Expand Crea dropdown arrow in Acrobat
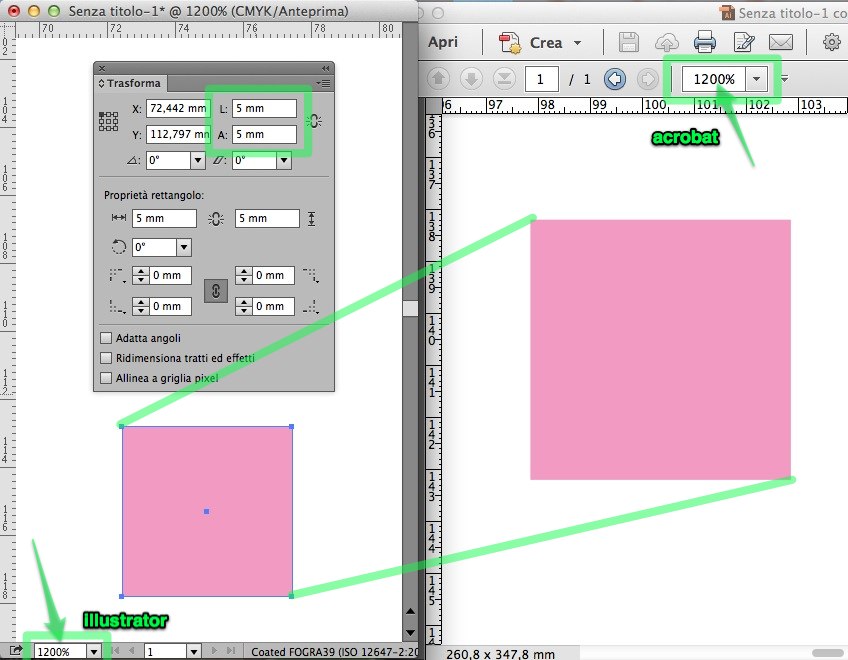Screen dimensions: 848x660 point(578,43)
